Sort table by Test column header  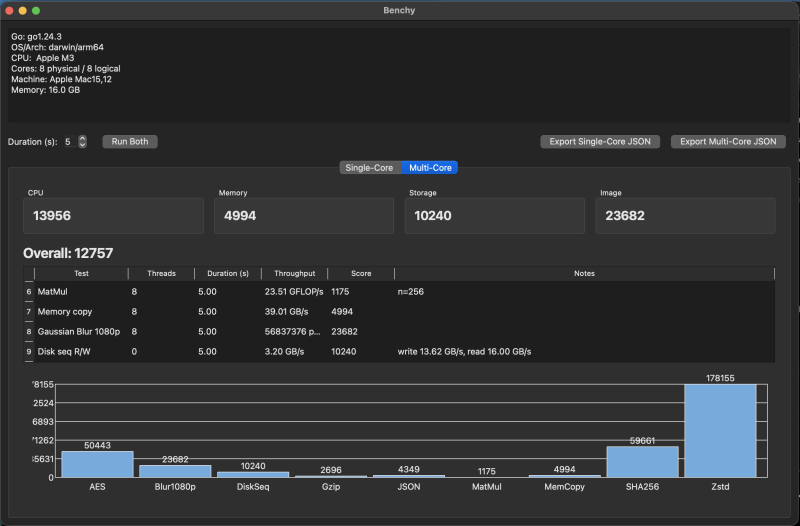(x=81, y=273)
